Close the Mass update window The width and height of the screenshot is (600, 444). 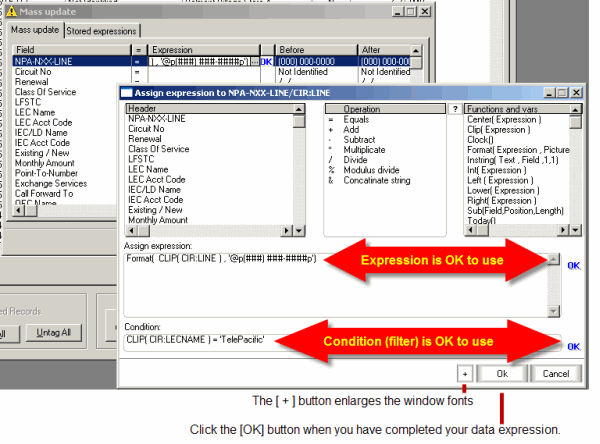click(425, 11)
